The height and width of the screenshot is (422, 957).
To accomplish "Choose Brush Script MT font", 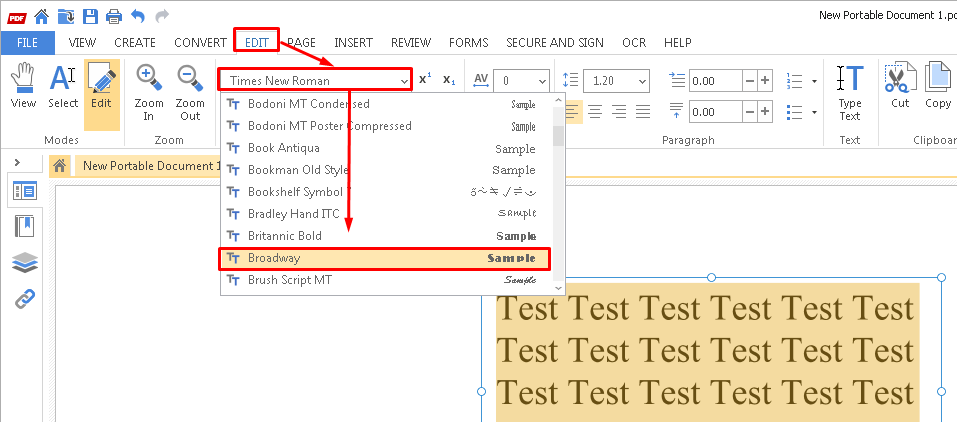I will tap(386, 280).
